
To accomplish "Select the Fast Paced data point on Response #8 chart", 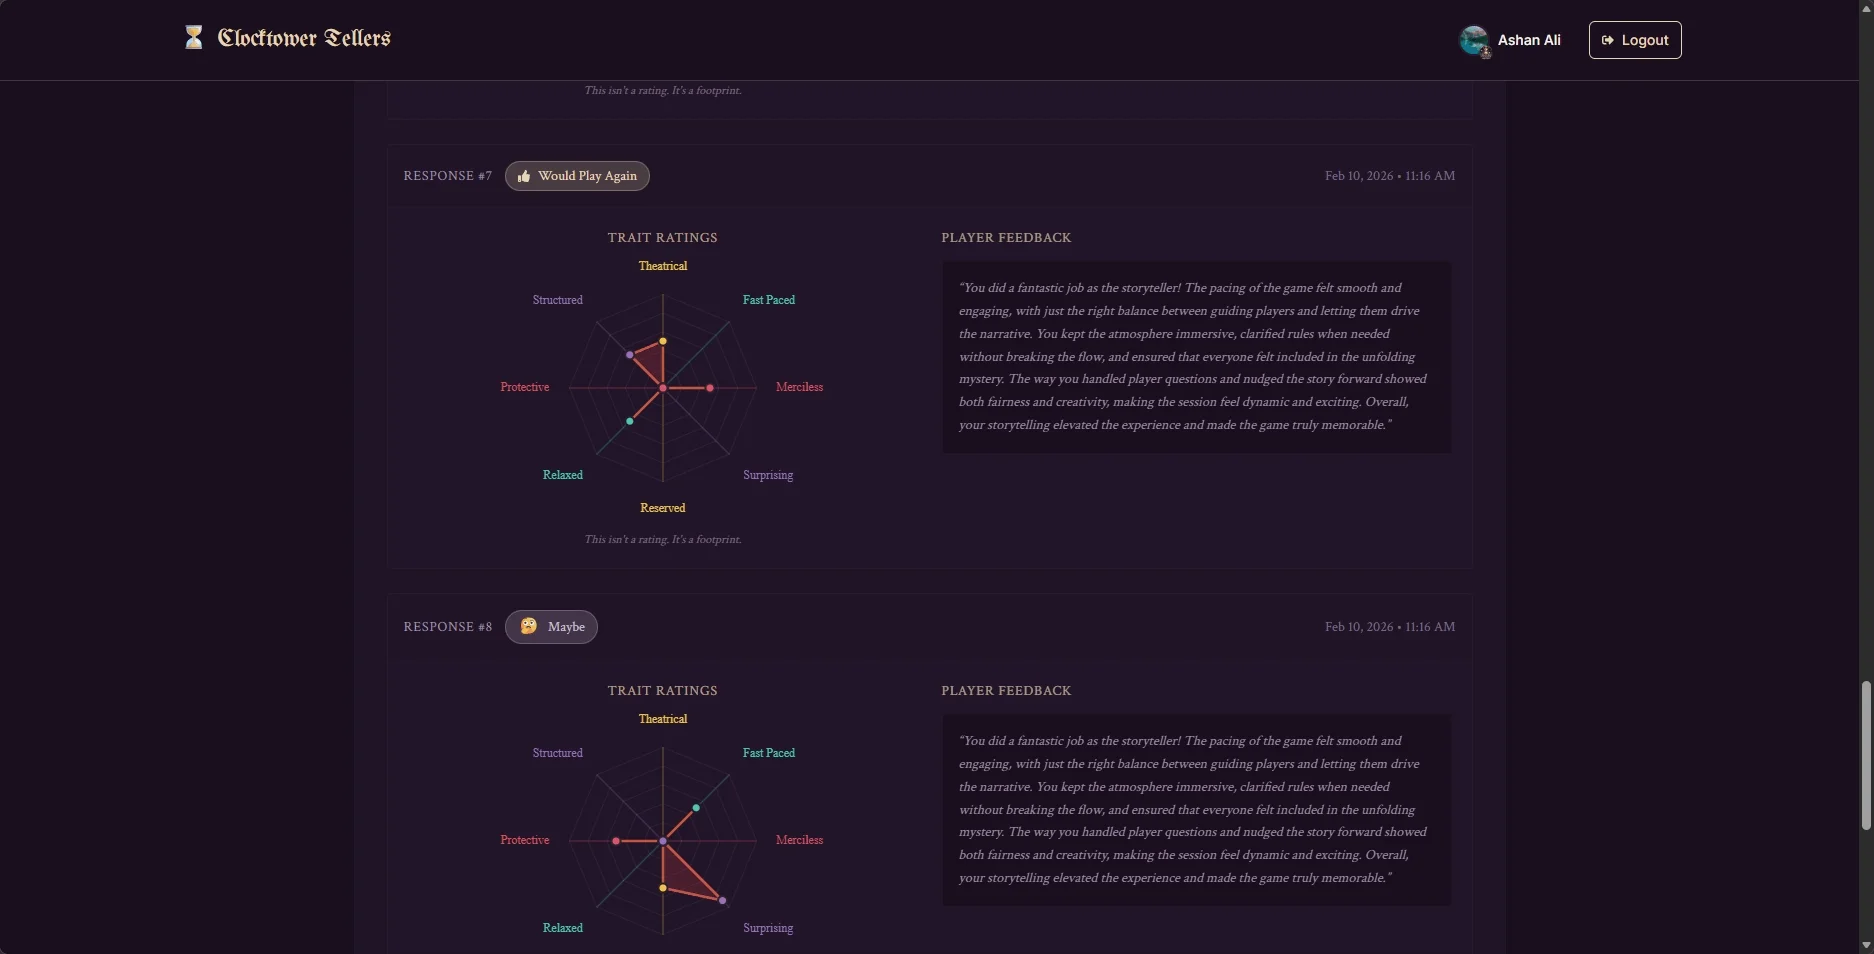I will pos(696,808).
